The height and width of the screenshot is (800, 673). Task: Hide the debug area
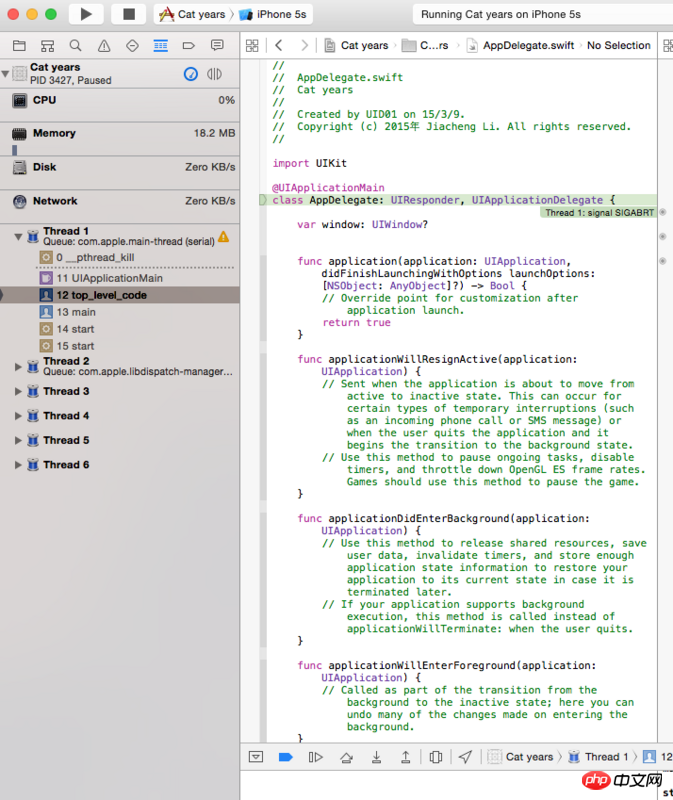point(256,757)
